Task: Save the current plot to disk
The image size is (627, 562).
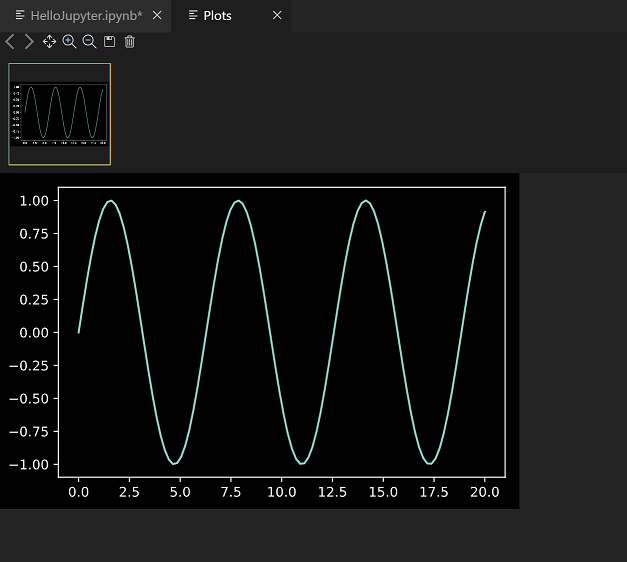Action: (x=109, y=42)
